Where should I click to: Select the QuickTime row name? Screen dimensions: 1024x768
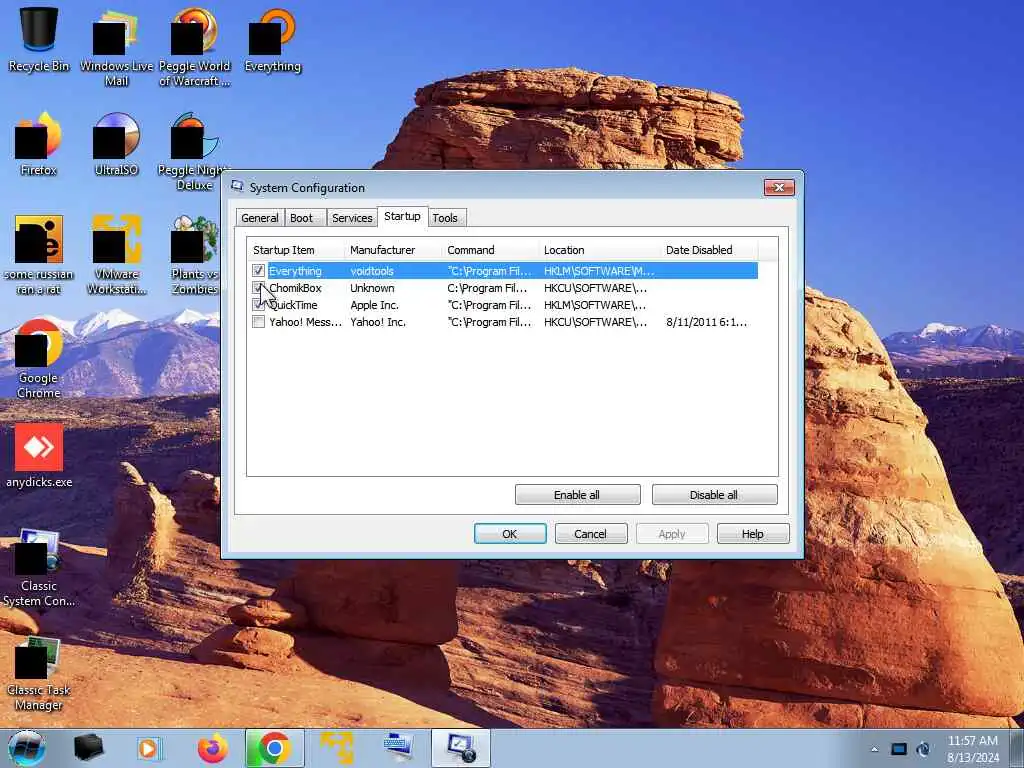pyautogui.click(x=293, y=305)
